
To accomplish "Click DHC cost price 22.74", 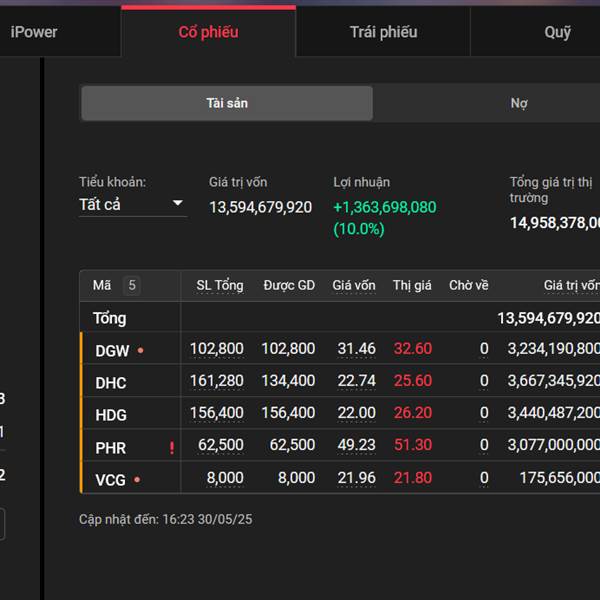I will click(x=357, y=381).
